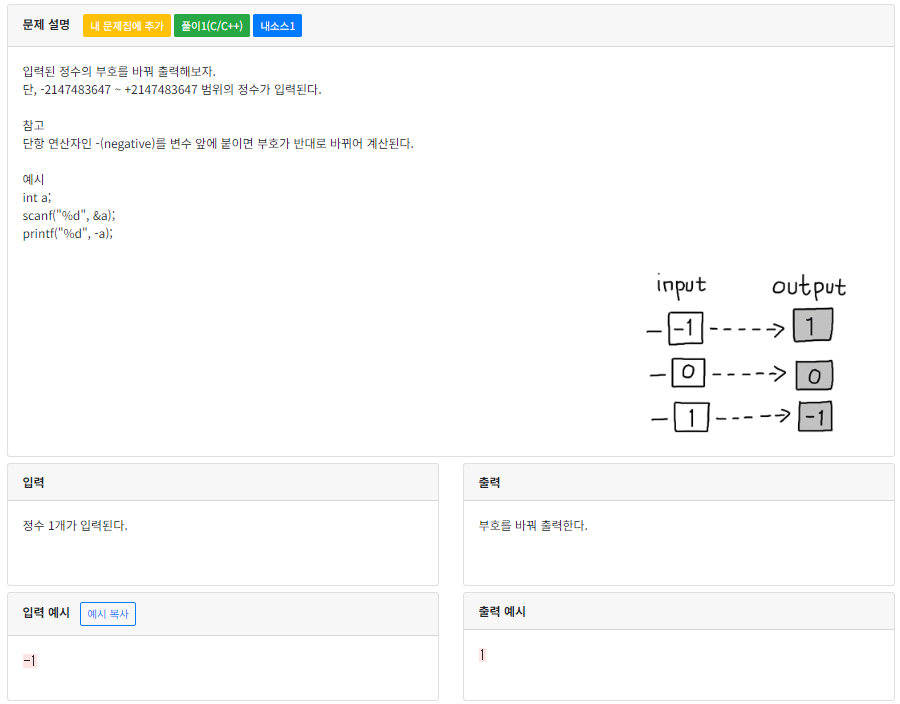
Task: Click the scanf("%d", &a); code line
Action: coord(69,215)
